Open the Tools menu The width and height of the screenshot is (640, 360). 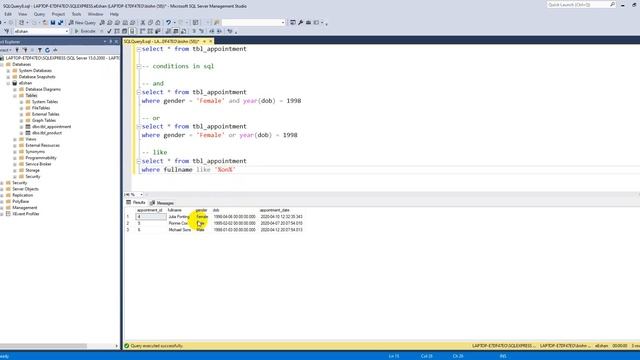76,14
